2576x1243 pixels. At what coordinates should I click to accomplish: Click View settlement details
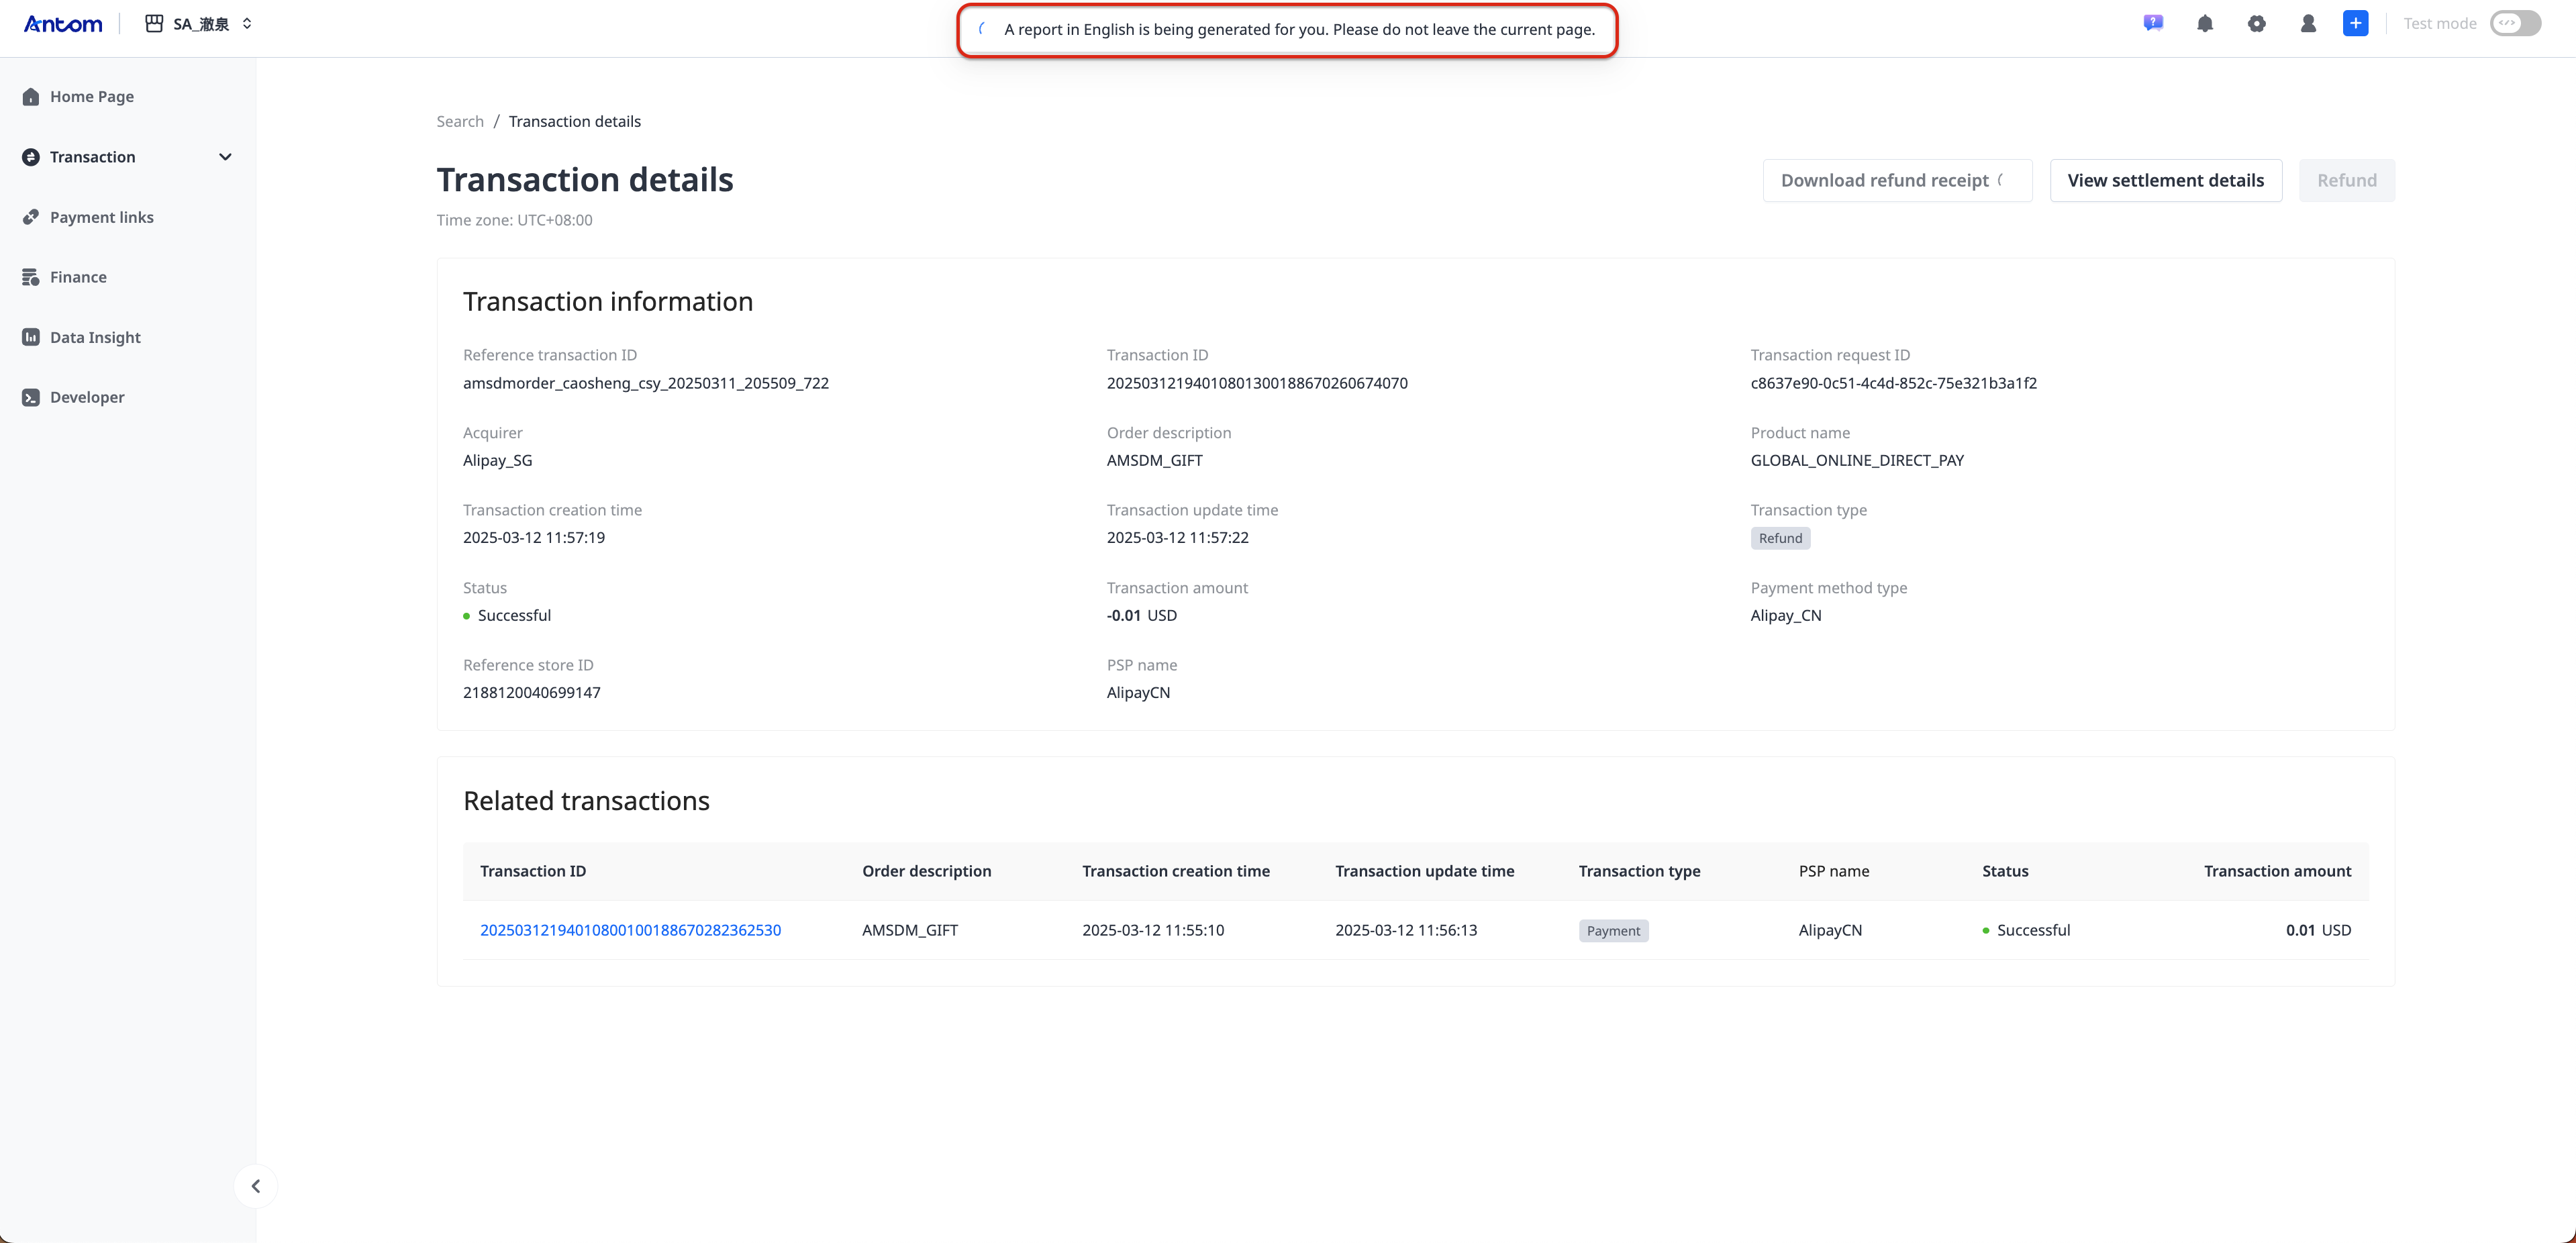tap(2165, 180)
